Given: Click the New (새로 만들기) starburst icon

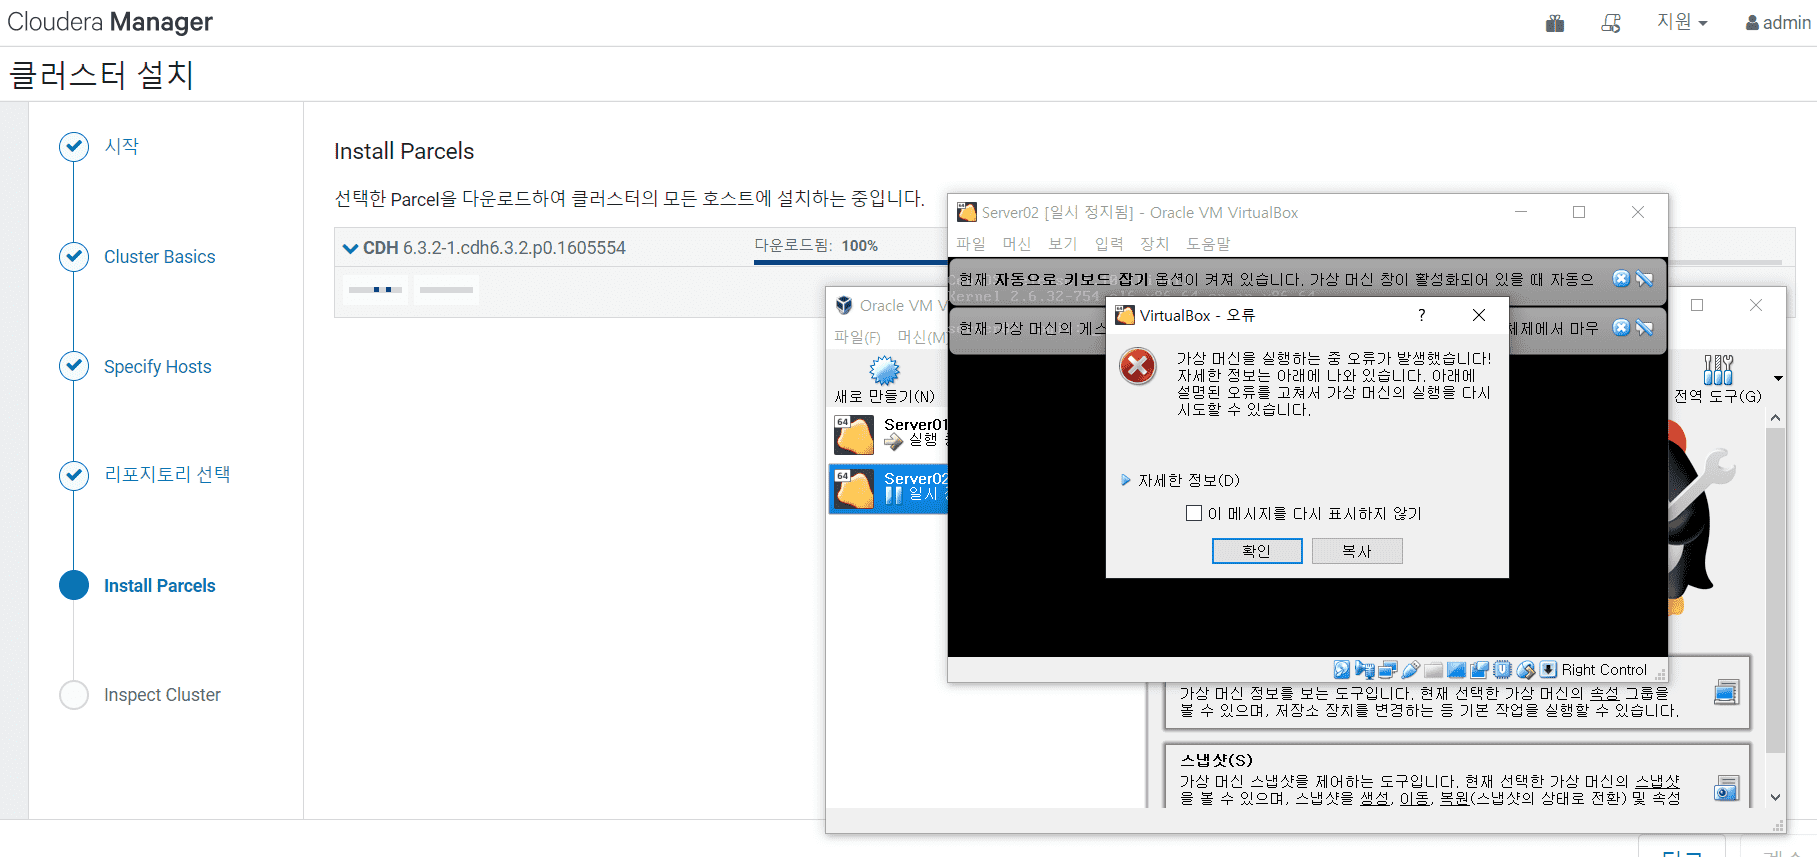Looking at the screenshot, I should (x=884, y=371).
